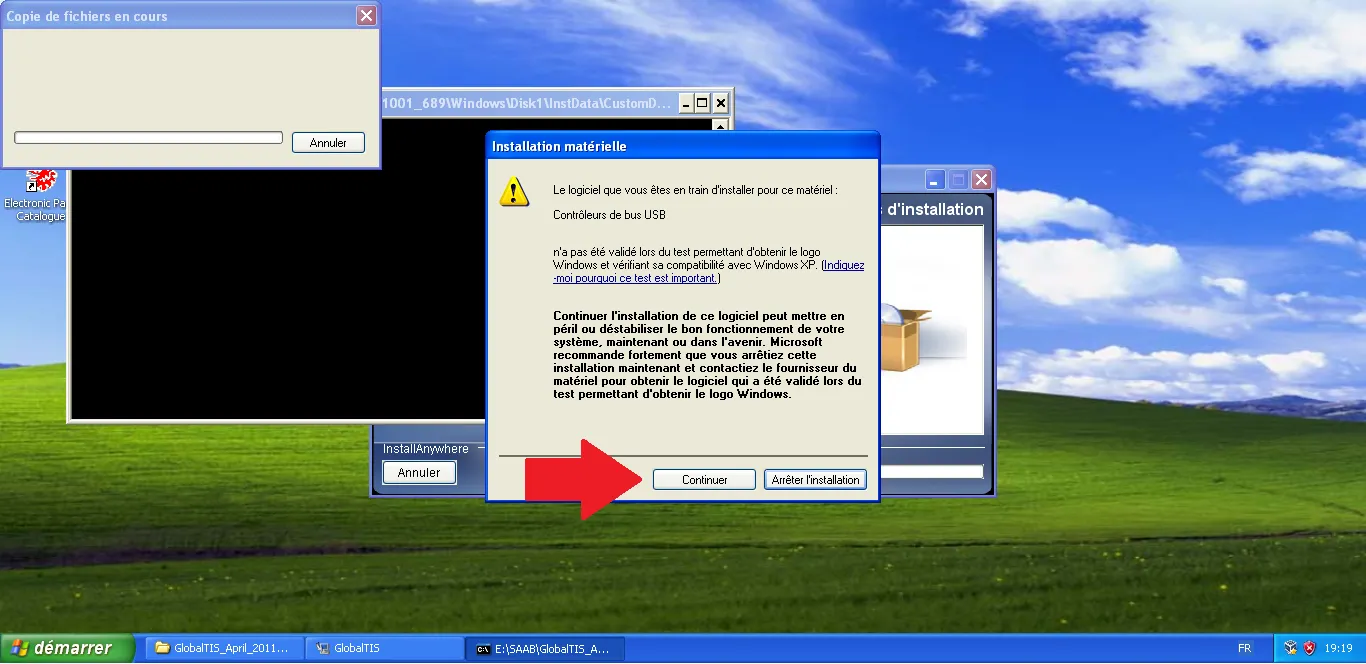Click the Windows Update tray icon
This screenshot has height=664, width=1366.
1288,648
